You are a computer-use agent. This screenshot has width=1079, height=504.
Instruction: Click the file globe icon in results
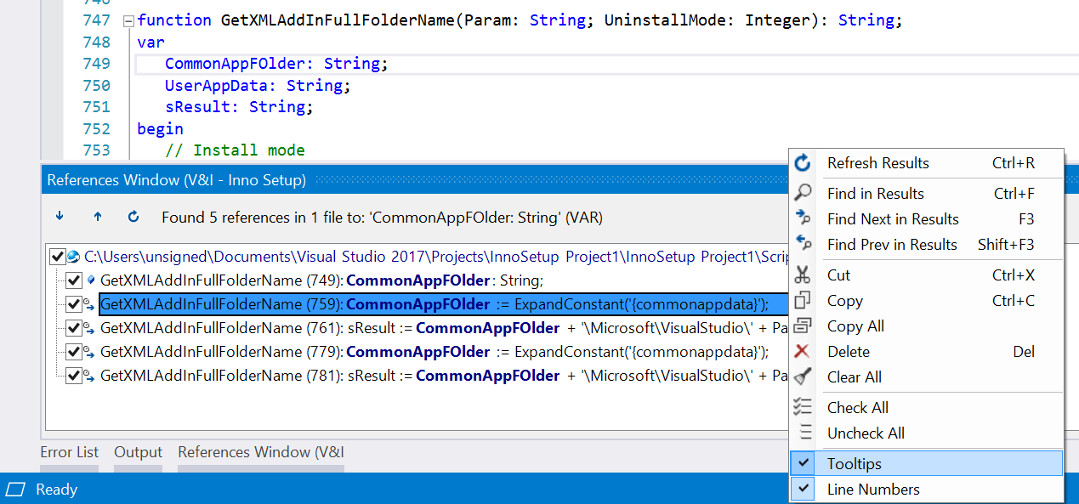tap(74, 257)
